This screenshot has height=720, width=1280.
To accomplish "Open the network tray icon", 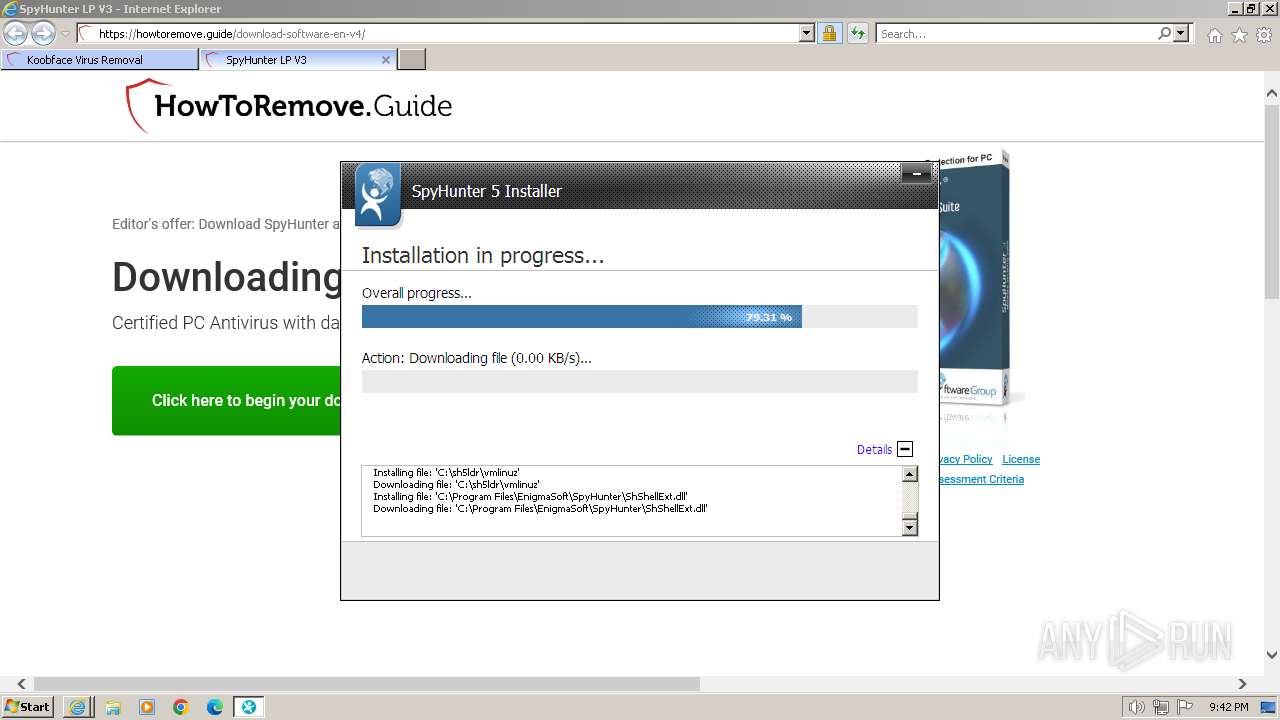I will [1161, 707].
